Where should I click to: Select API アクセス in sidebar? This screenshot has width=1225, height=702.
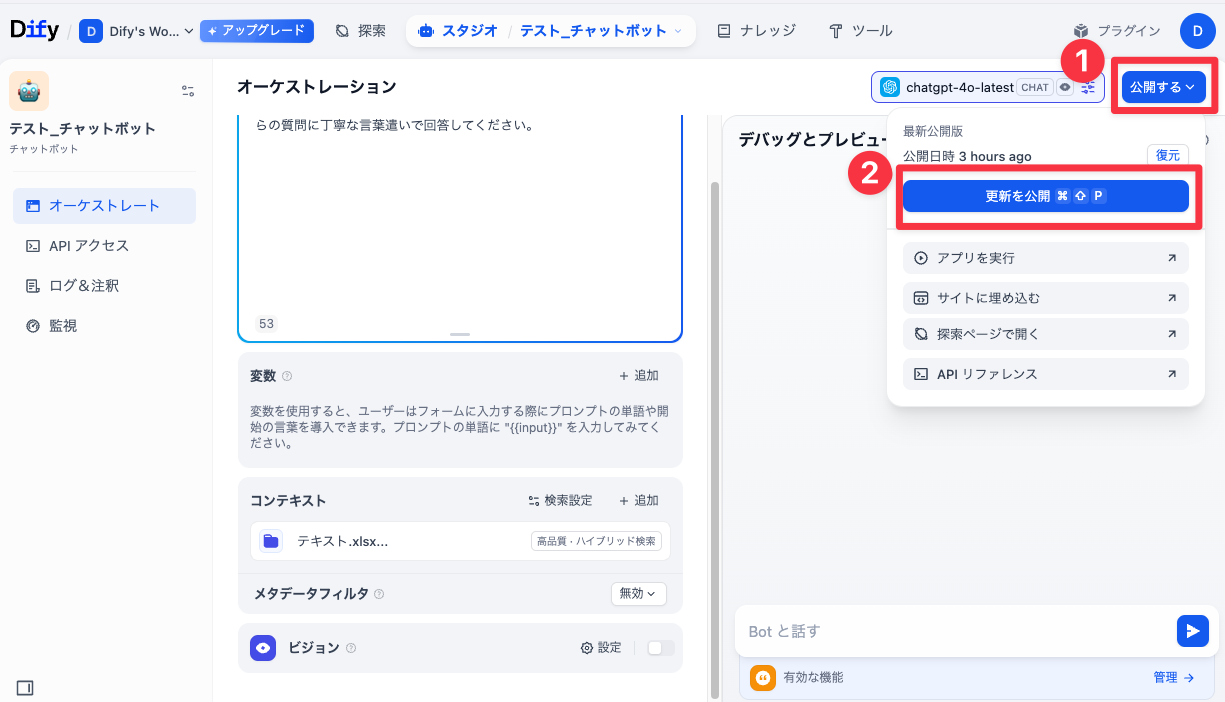(x=88, y=246)
